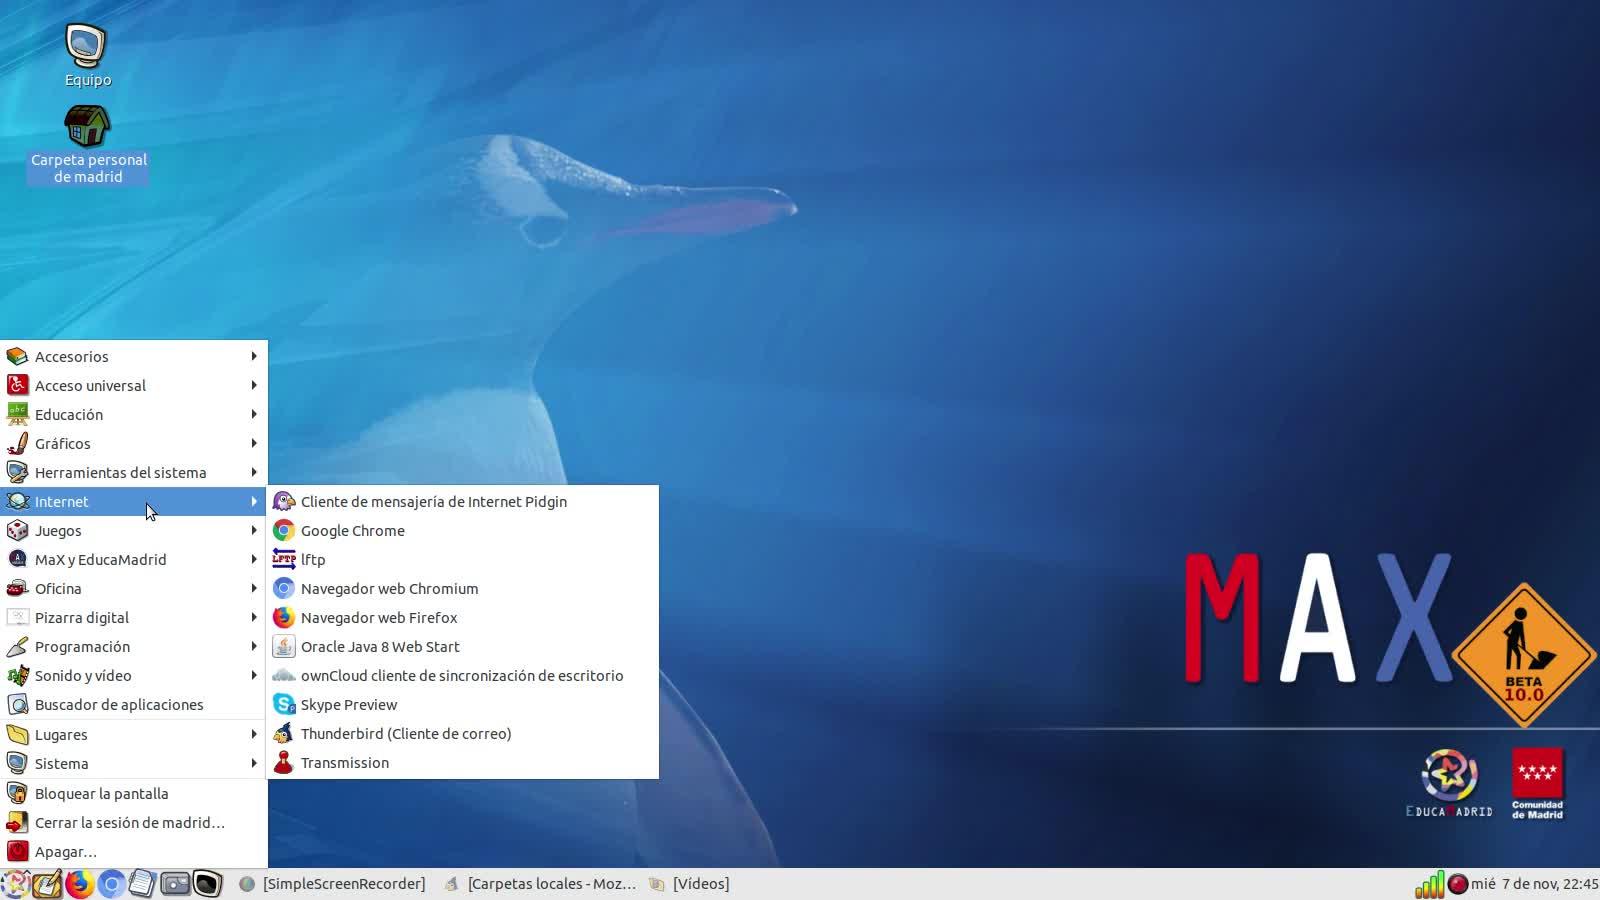1600x900 pixels.
Task: Expand the Juegos submenu arrow
Action: 254,531
